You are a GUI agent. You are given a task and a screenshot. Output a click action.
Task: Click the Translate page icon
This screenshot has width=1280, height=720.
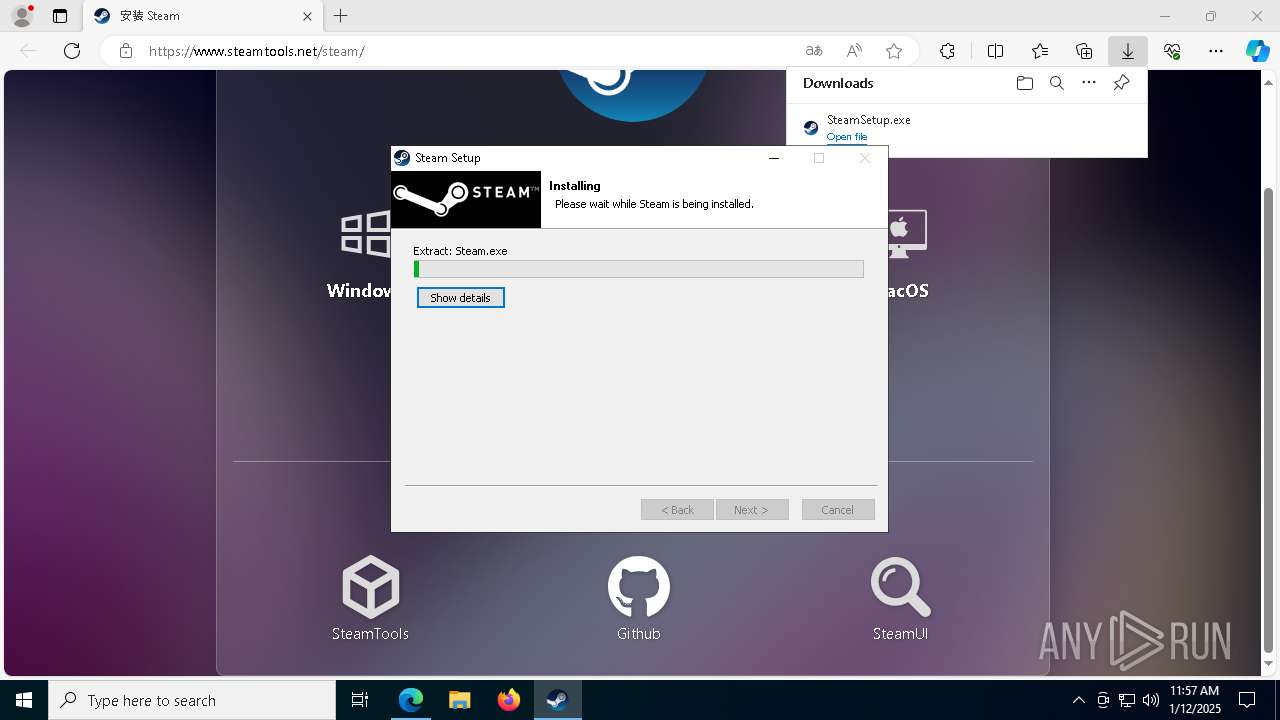point(814,51)
